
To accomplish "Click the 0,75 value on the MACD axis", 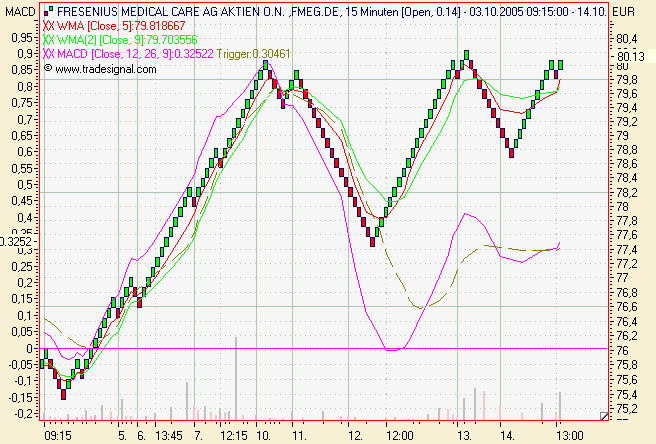I will point(24,103).
